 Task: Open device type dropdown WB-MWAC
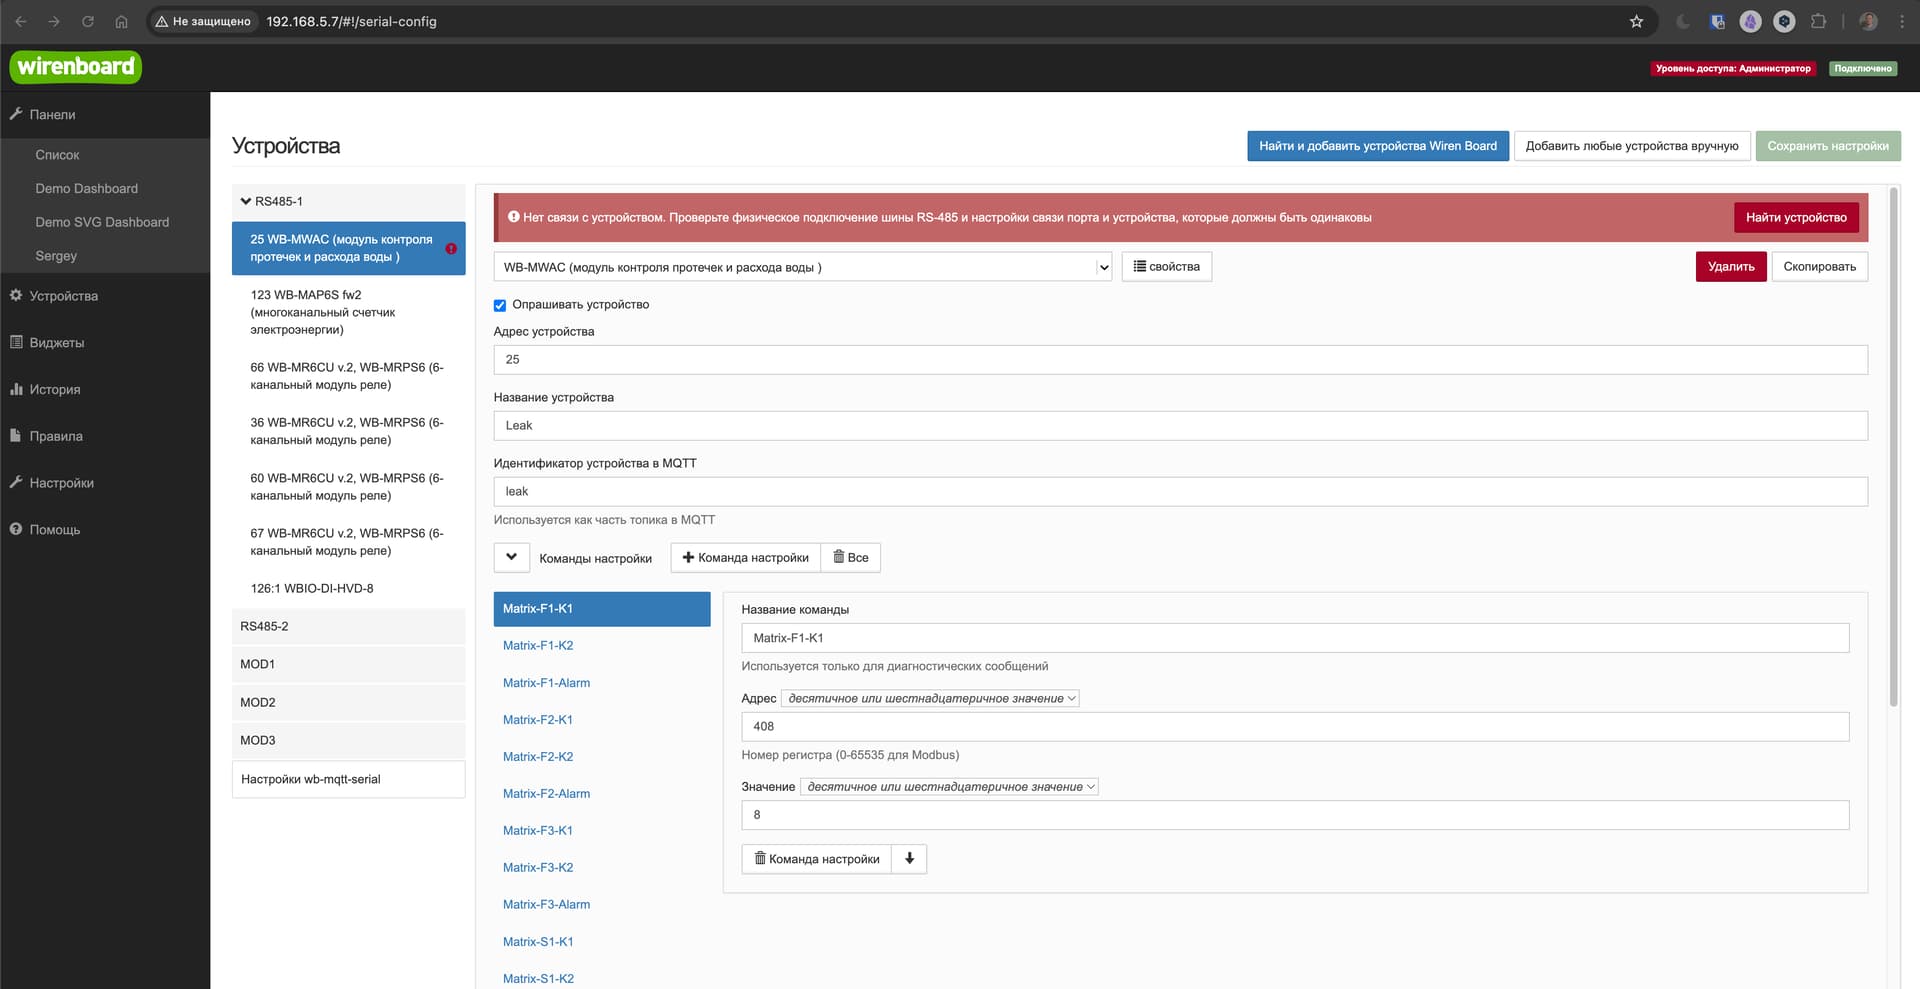[803, 267]
